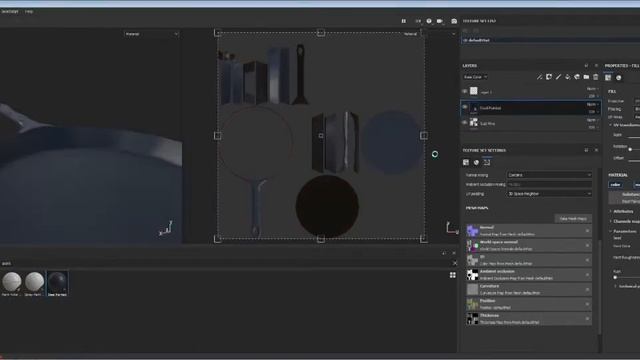Switch shelf to grid view icon

coord(453,275)
